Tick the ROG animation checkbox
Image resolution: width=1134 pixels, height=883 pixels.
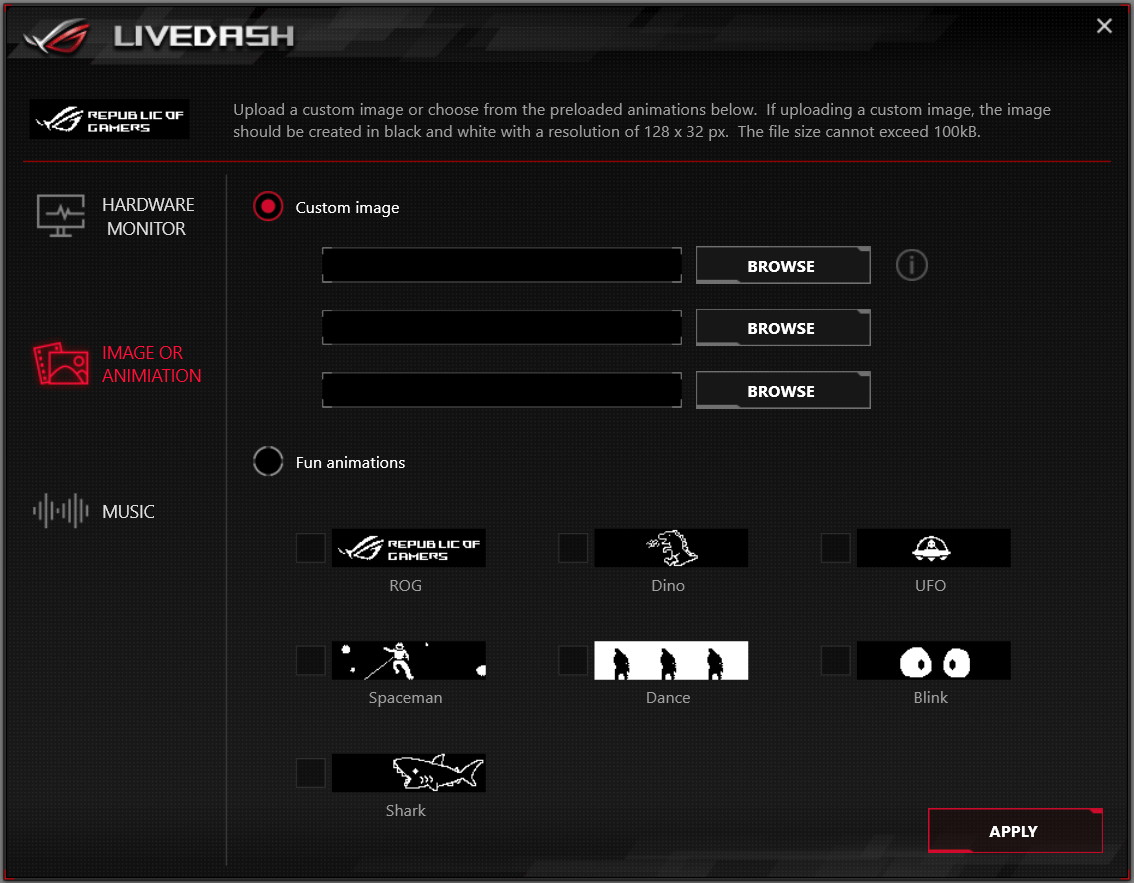pos(311,548)
